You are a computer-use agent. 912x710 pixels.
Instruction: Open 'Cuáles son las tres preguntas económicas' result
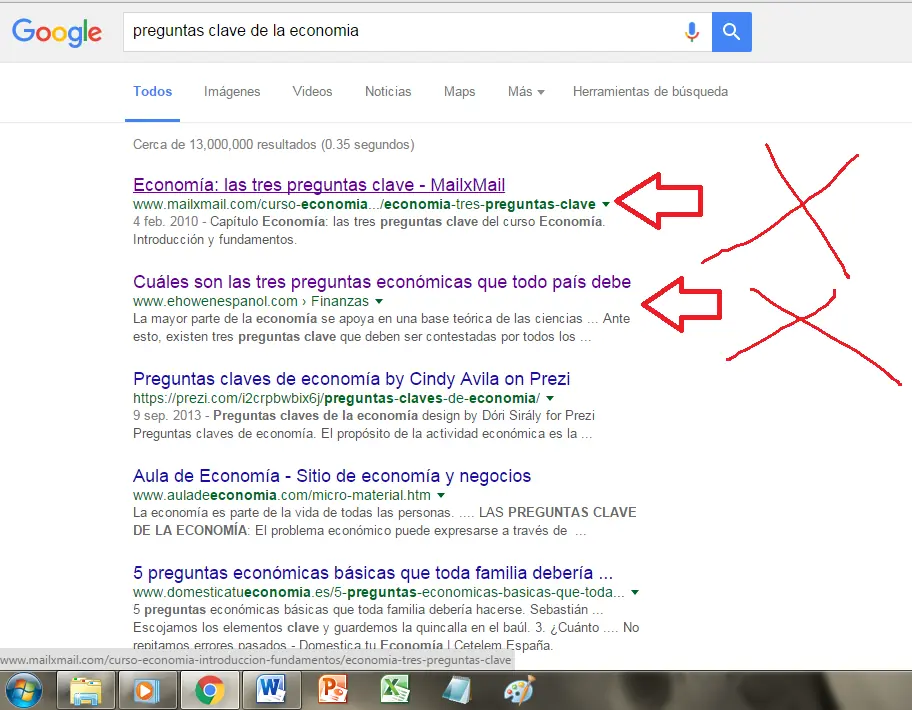382,282
